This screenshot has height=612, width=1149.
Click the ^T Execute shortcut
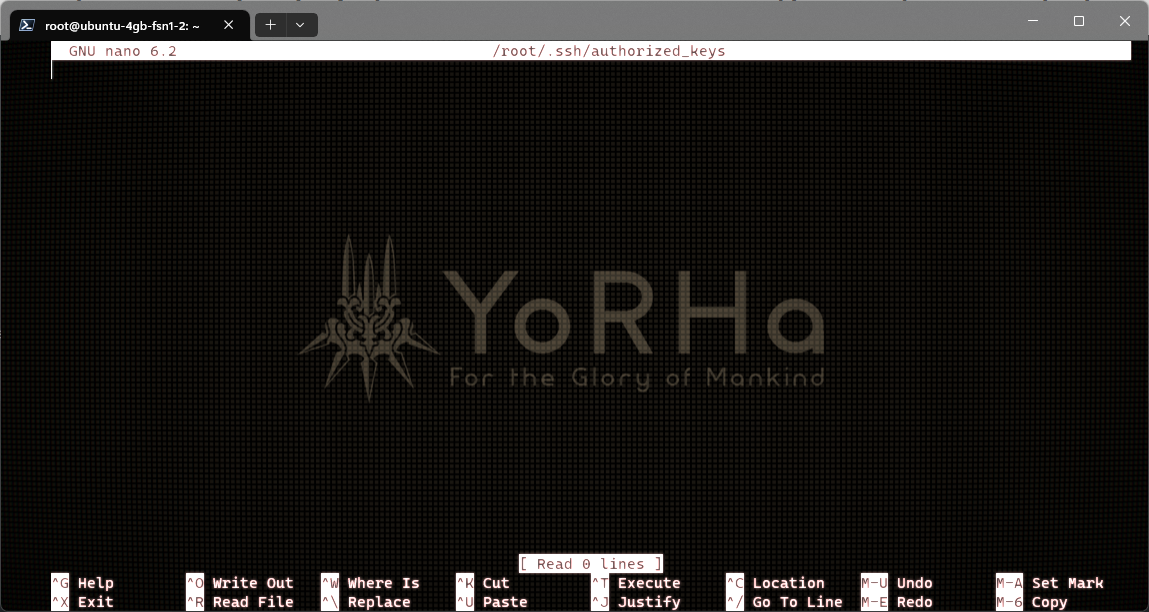(x=636, y=583)
